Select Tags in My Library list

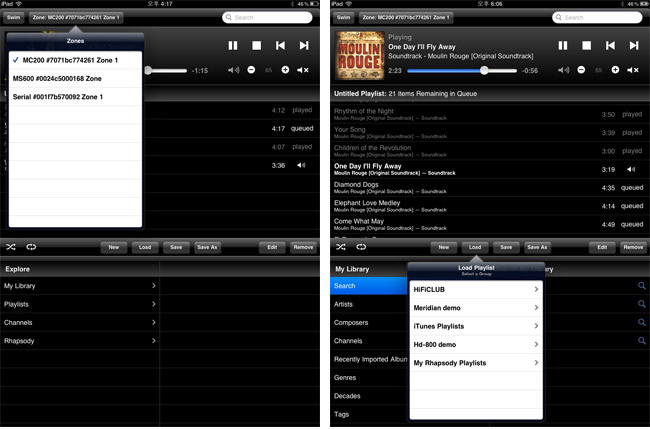[x=369, y=414]
